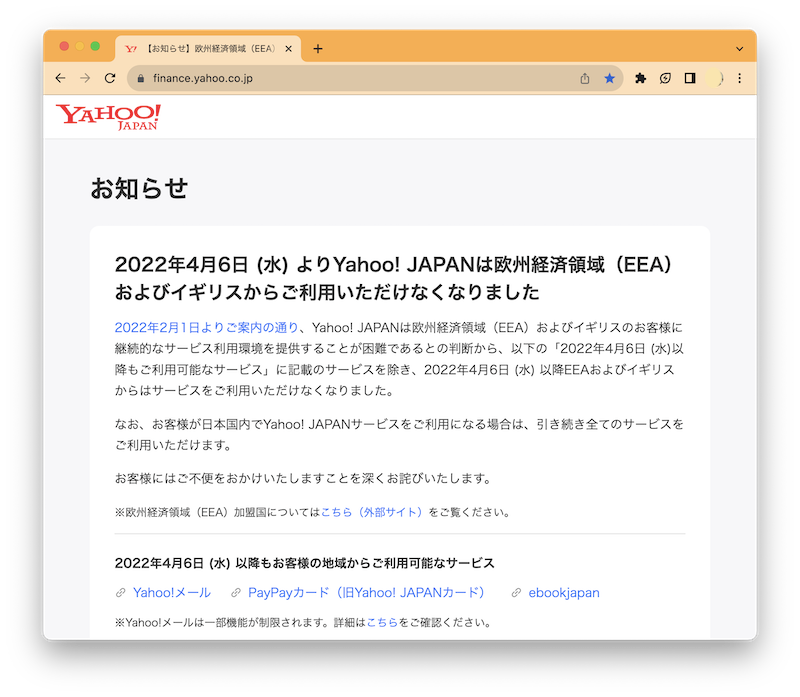Click the green fullscreen window button
Viewport: 800px width, 697px height.
[x=95, y=46]
